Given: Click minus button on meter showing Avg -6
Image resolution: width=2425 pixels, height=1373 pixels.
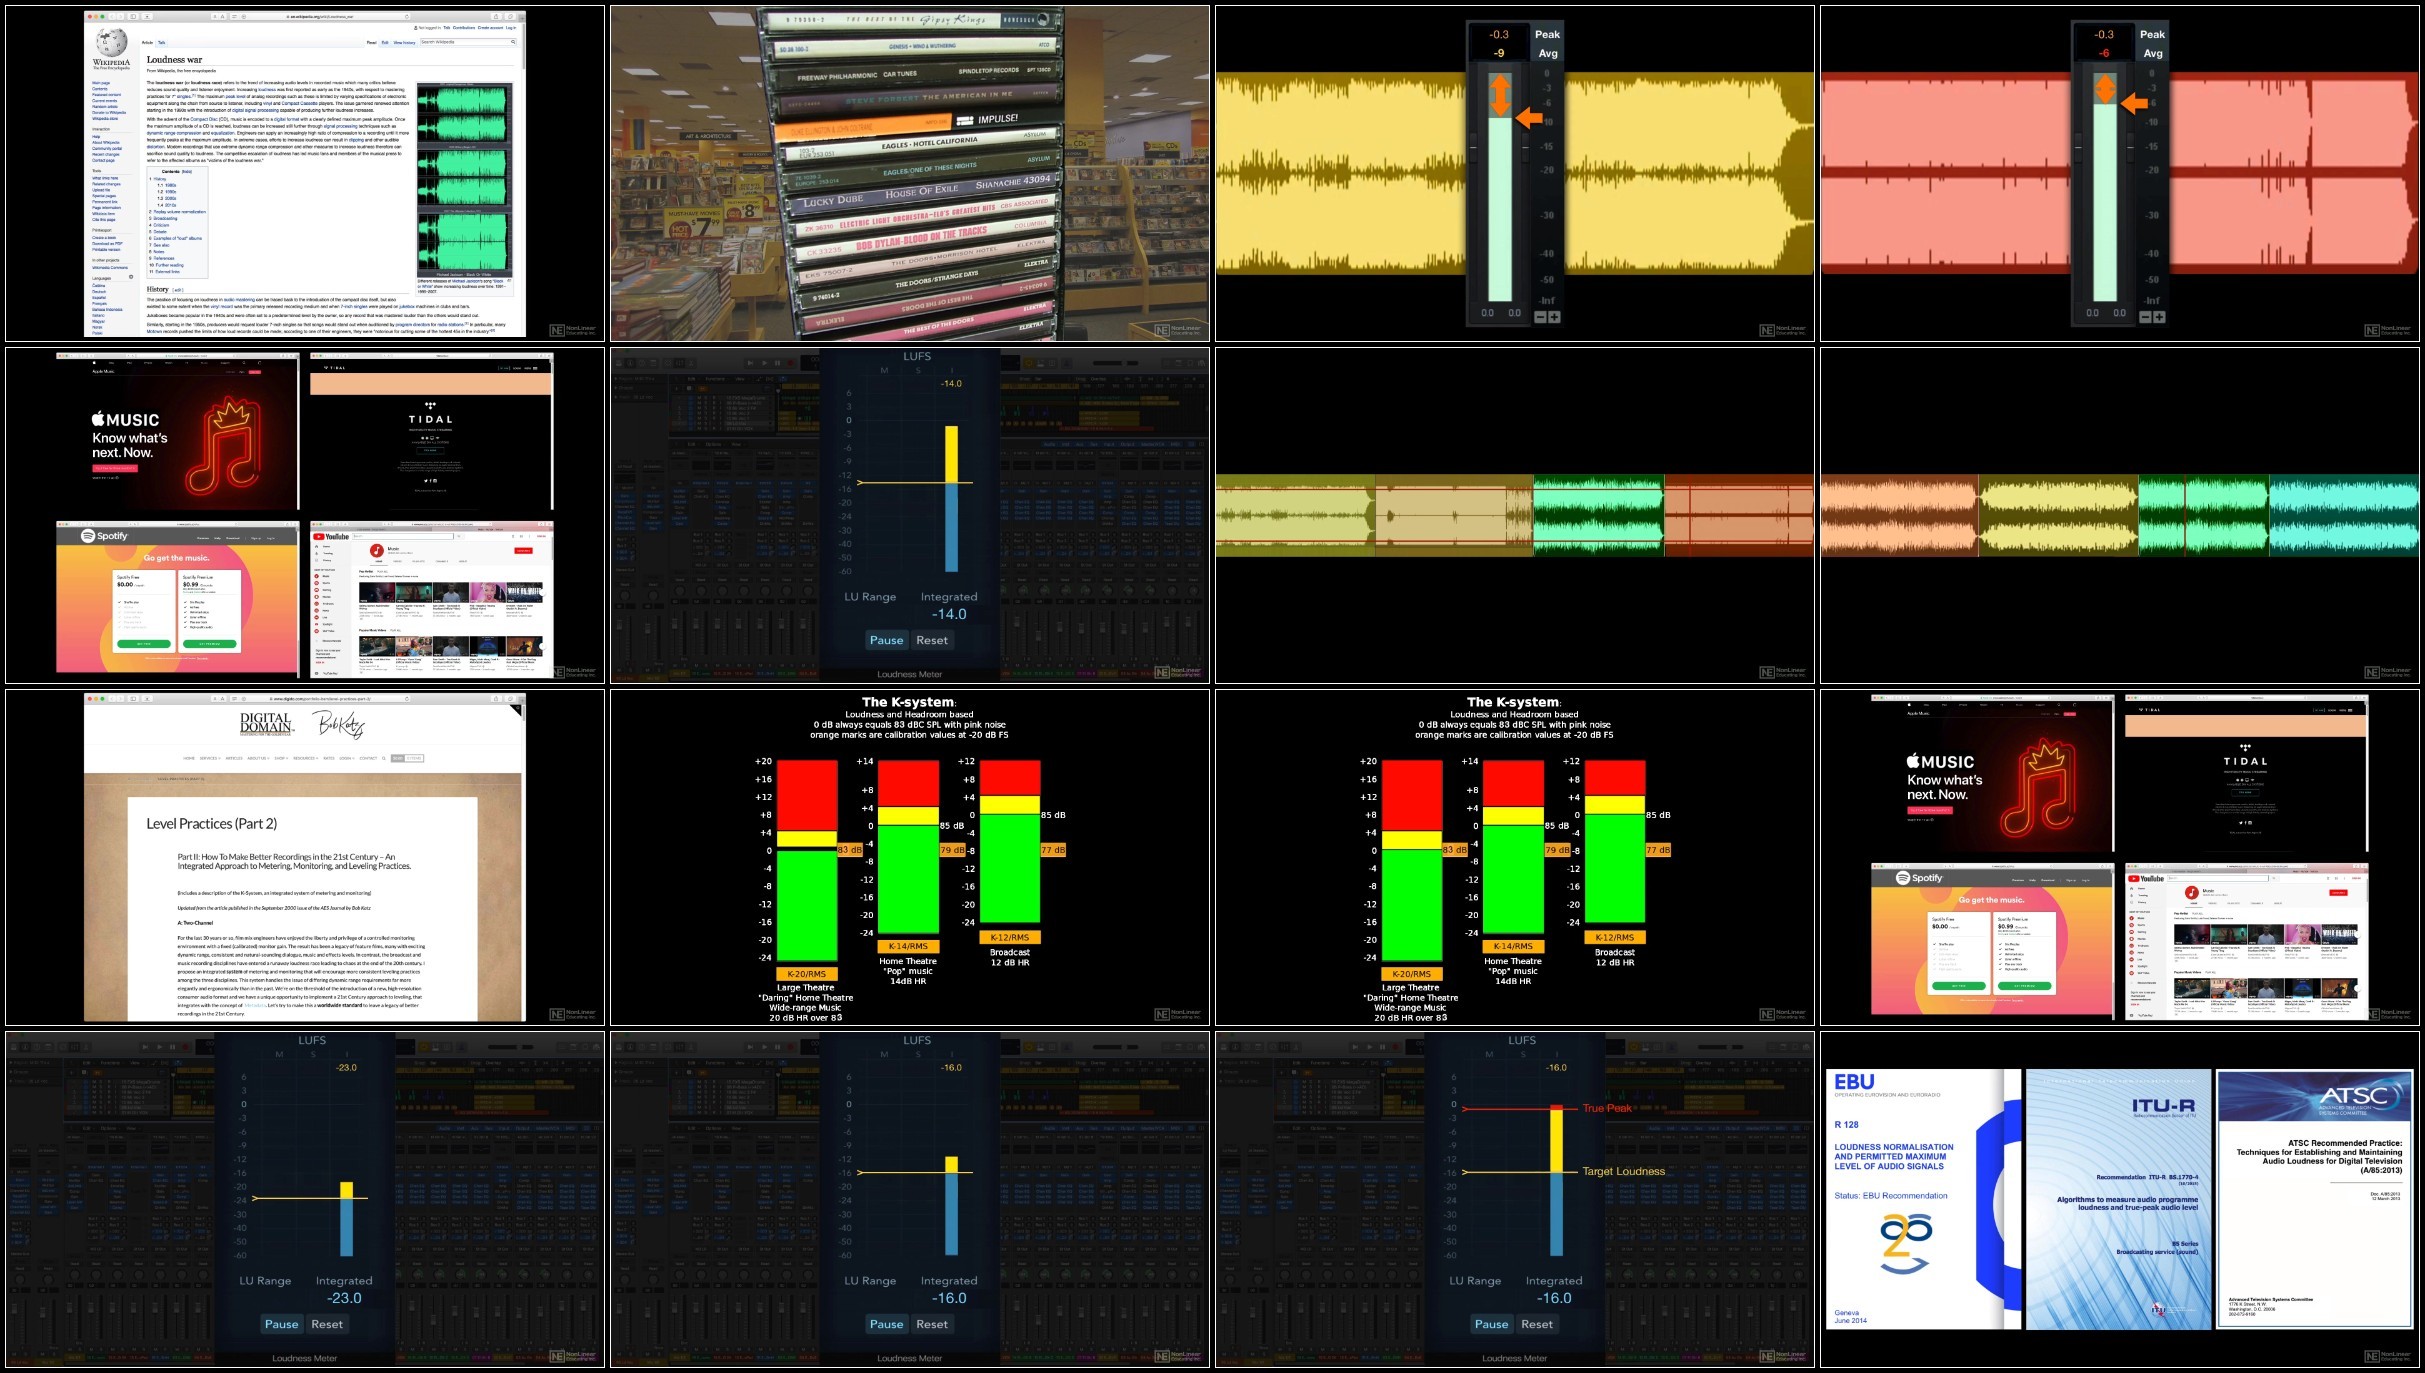Looking at the screenshot, I should [x=2145, y=317].
